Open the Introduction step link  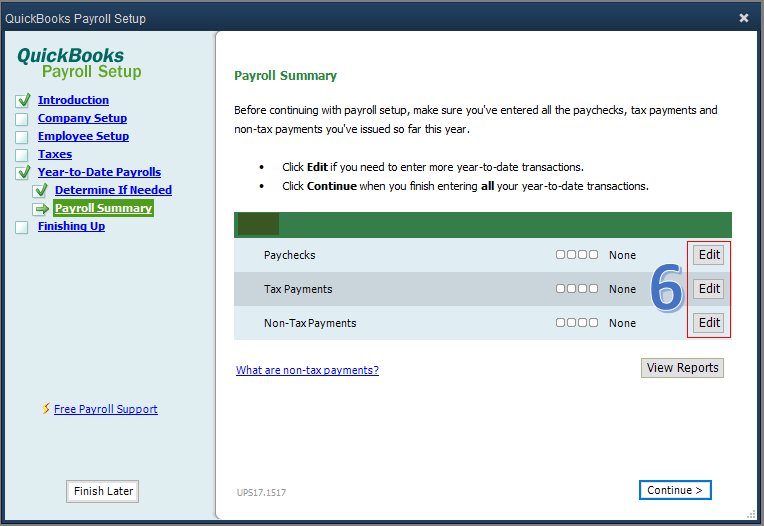click(73, 100)
